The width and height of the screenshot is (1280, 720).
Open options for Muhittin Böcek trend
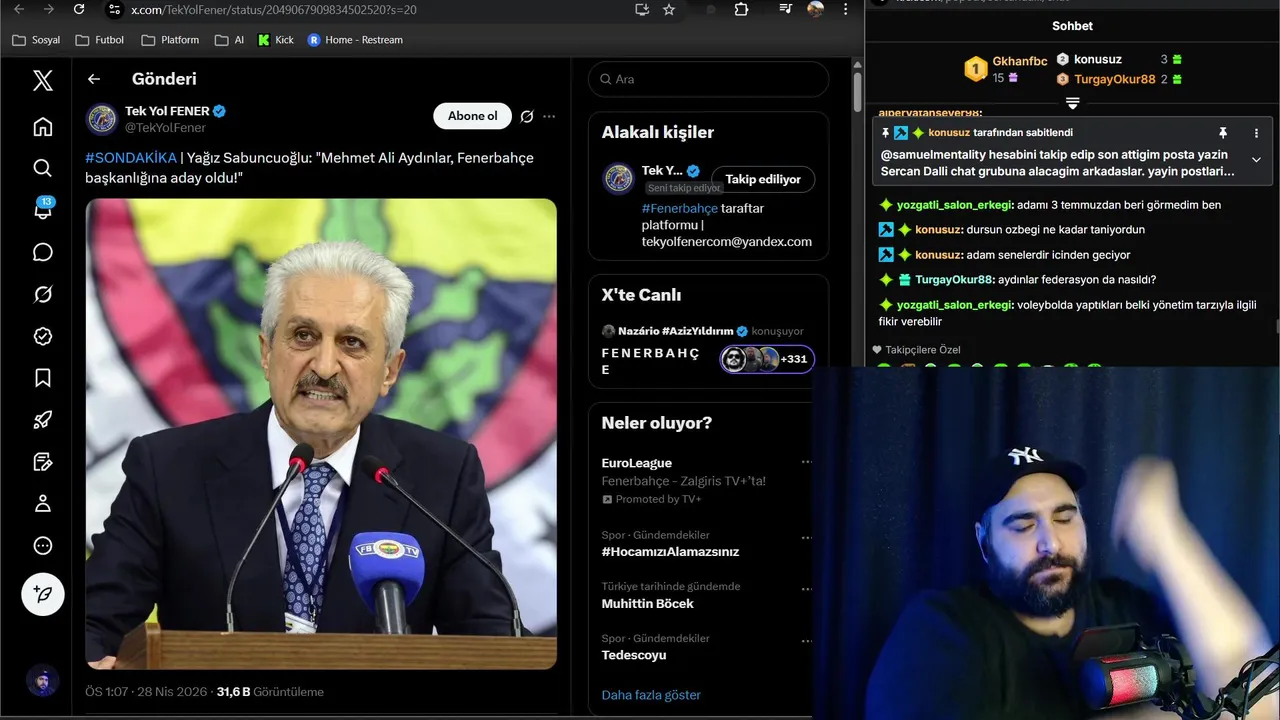(x=806, y=587)
